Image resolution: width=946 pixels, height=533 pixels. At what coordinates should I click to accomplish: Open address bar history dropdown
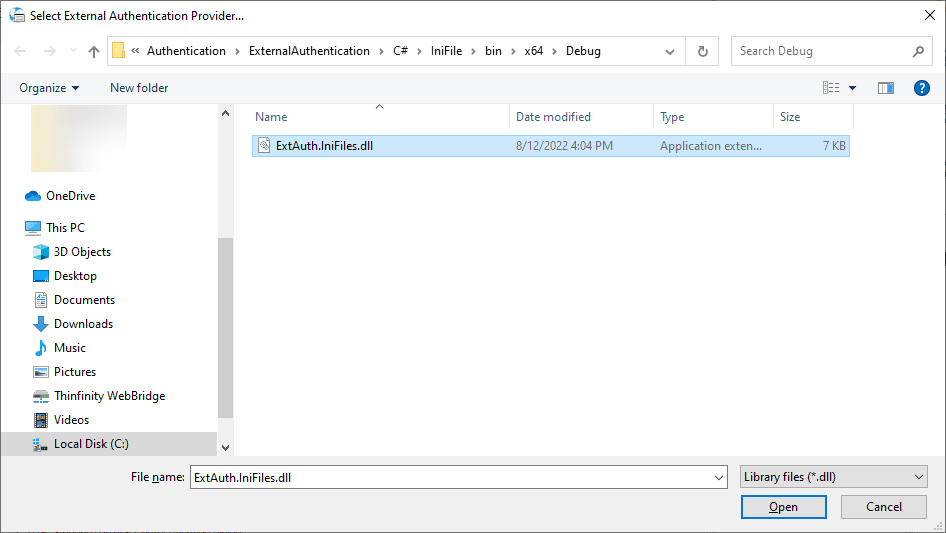(670, 51)
